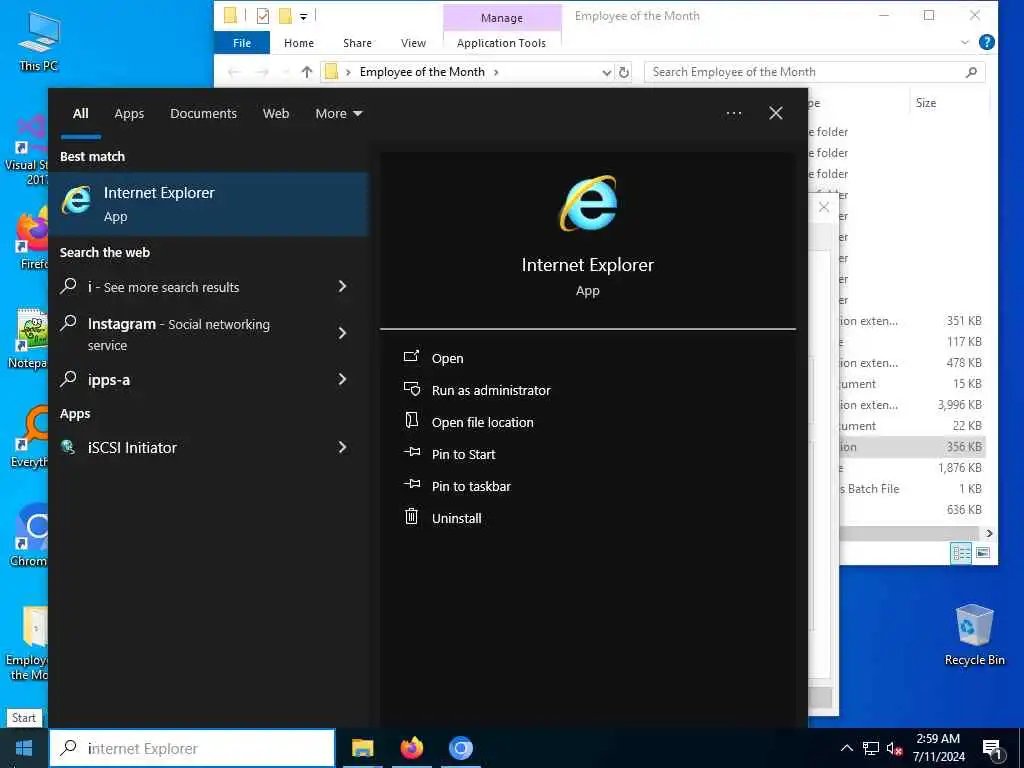This screenshot has height=768, width=1024.
Task: Choose Run as administrator
Action: coord(491,390)
